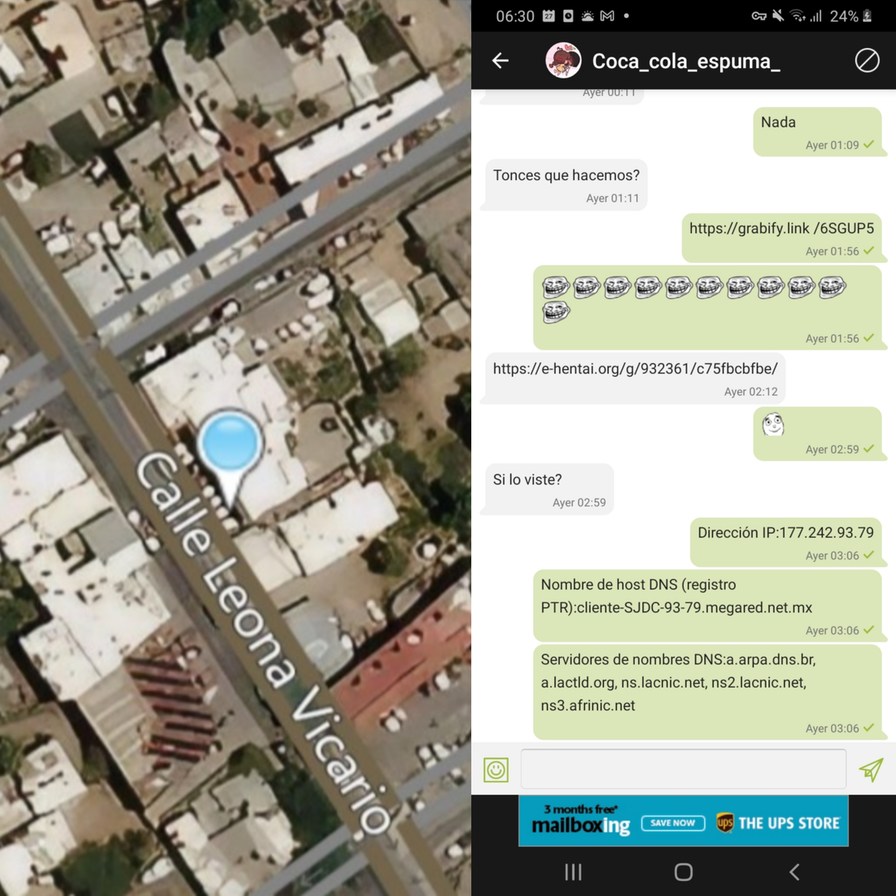Open the emoji picker smiley icon

[x=496, y=769]
